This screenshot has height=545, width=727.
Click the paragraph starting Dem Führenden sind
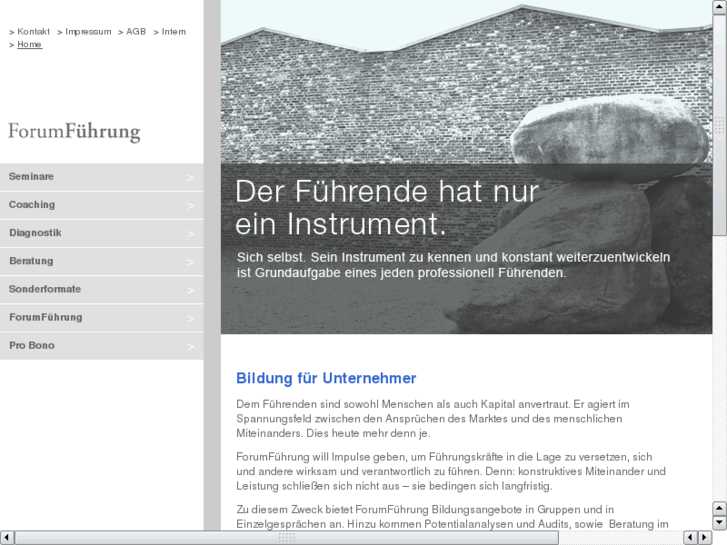coord(433,418)
